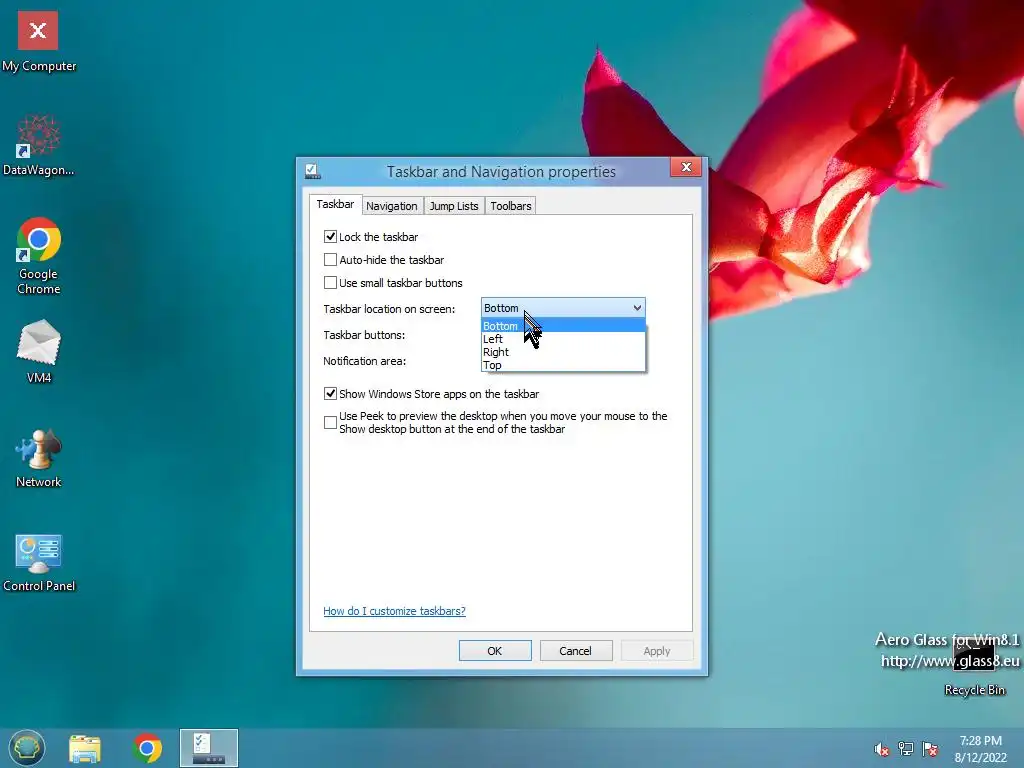1024x768 pixels.
Task: Click the network tray icon
Action: coord(906,749)
